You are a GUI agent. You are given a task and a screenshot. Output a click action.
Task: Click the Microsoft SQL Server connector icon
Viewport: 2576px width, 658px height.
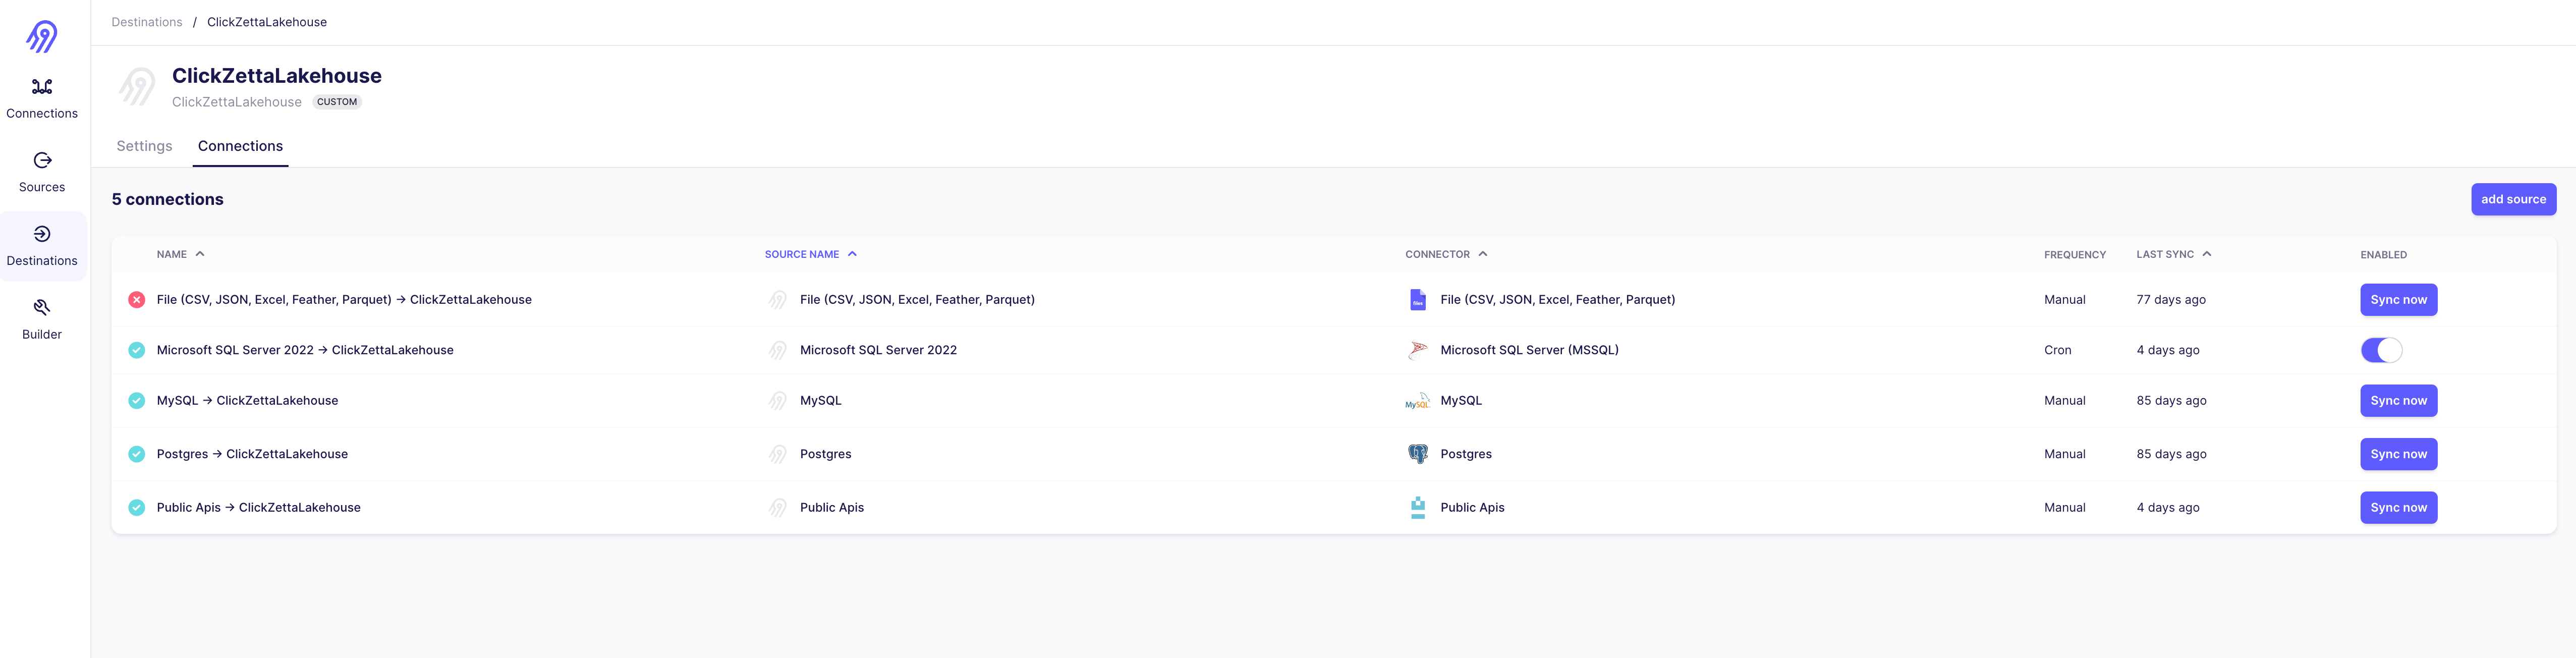[1417, 349]
